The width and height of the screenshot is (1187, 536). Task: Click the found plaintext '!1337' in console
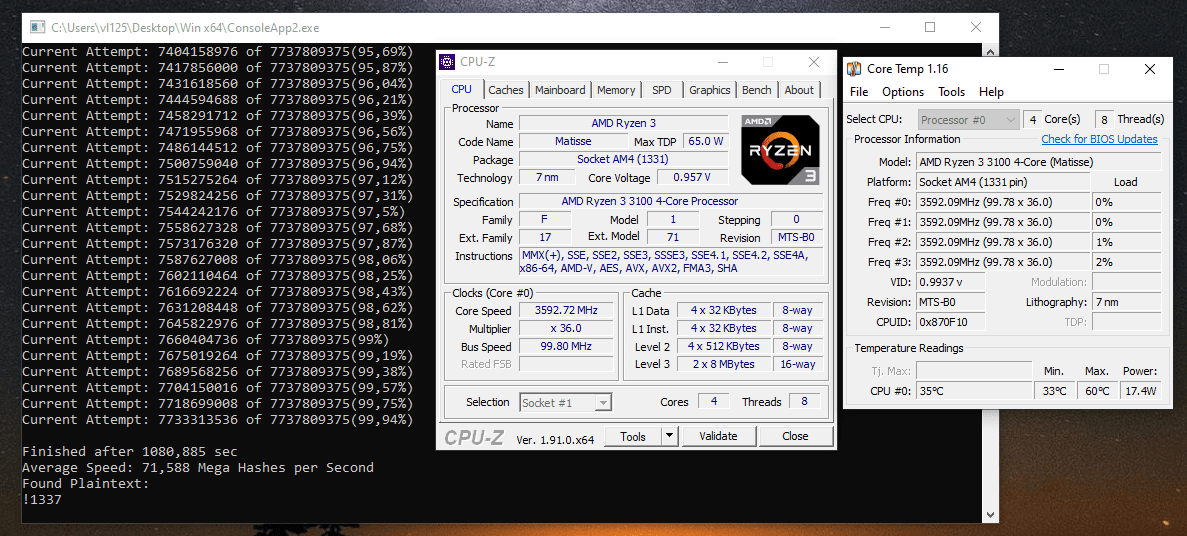[x=42, y=500]
